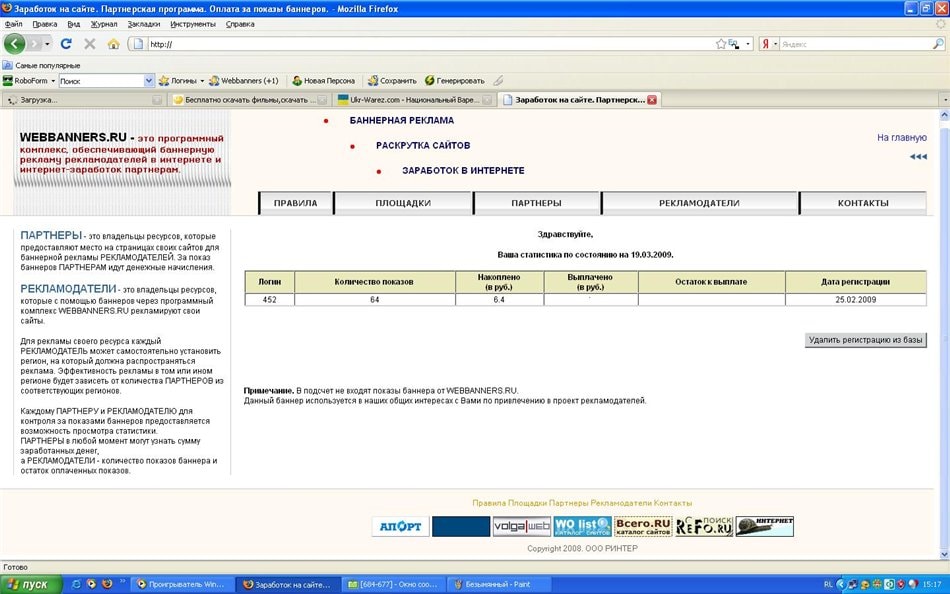Click the Новая Персона toolbar icon

click(322, 80)
